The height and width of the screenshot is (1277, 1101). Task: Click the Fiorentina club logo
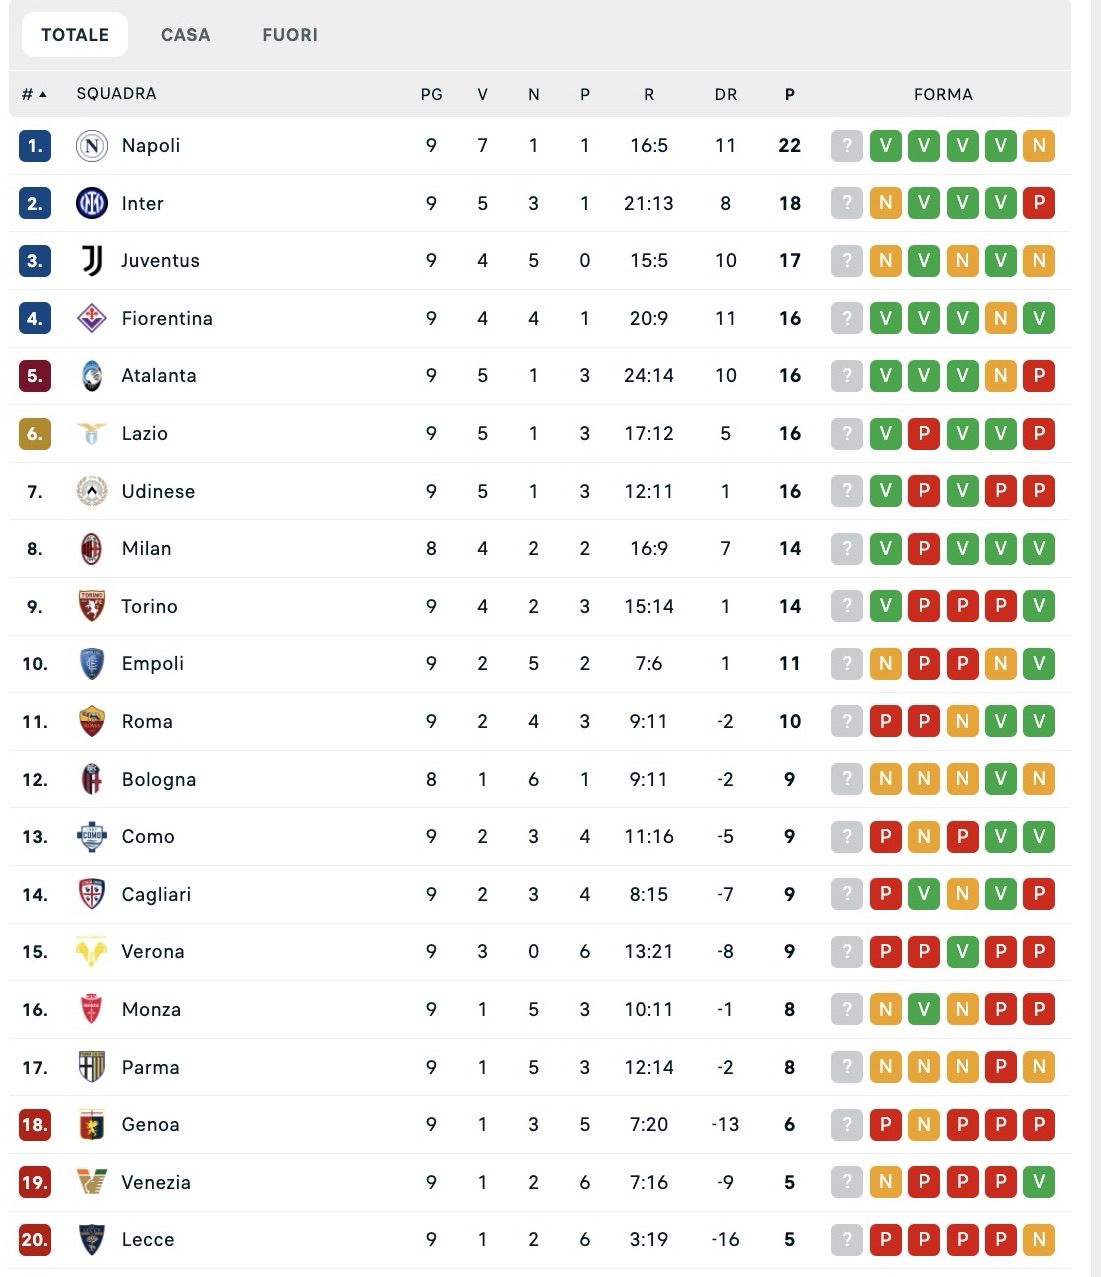pos(92,319)
